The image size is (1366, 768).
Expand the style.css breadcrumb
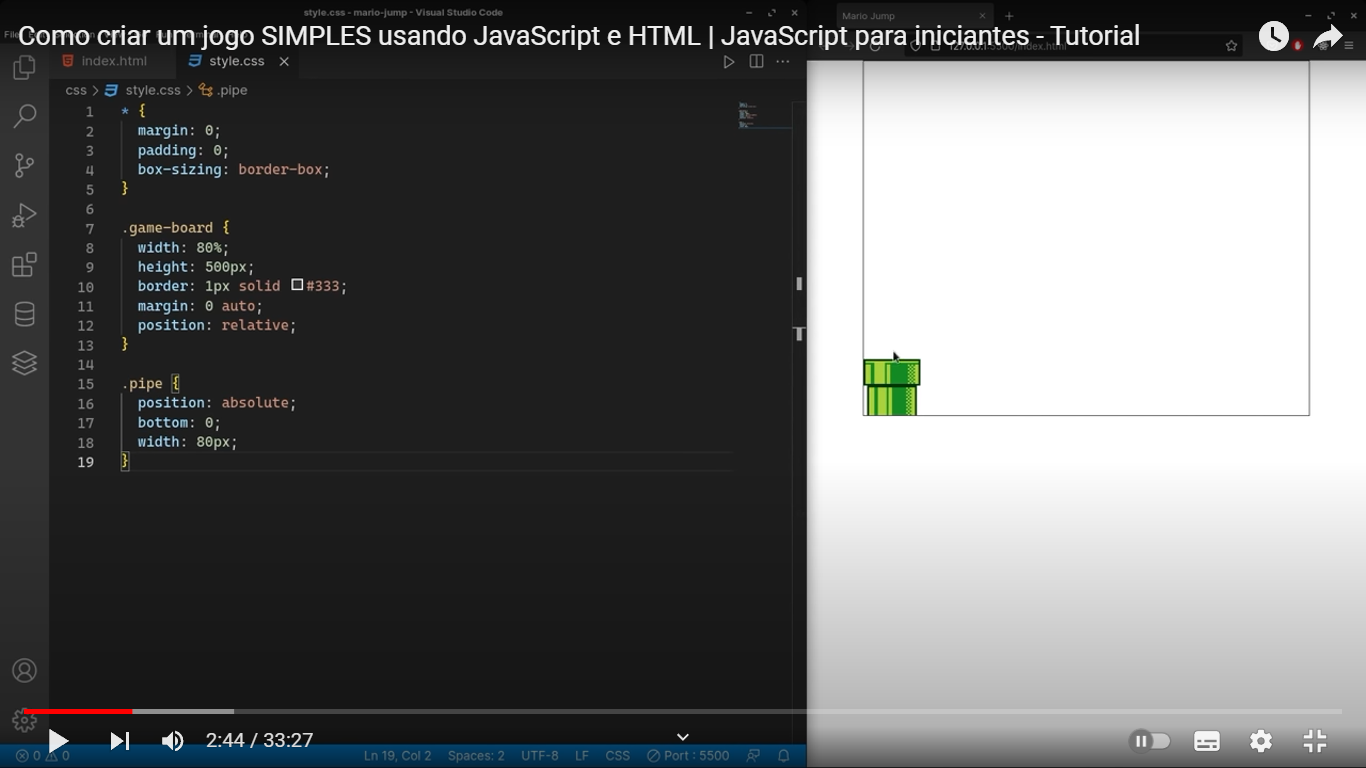point(143,90)
